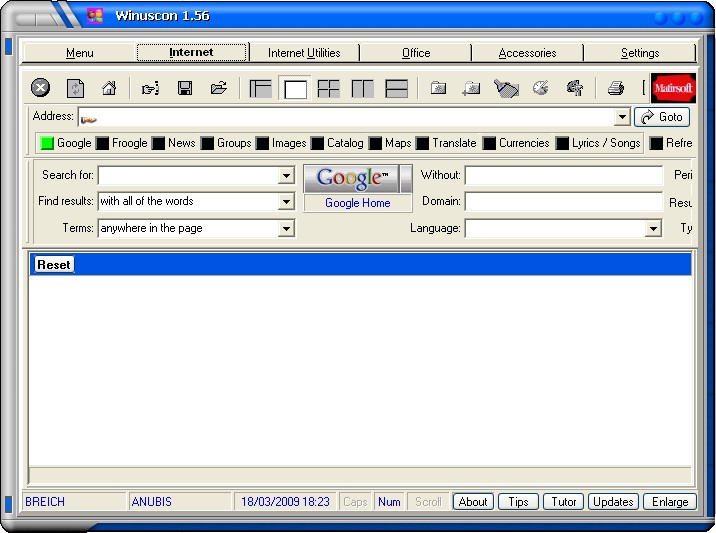The width and height of the screenshot is (716, 533).
Task: Click the Goto button
Action: (x=662, y=117)
